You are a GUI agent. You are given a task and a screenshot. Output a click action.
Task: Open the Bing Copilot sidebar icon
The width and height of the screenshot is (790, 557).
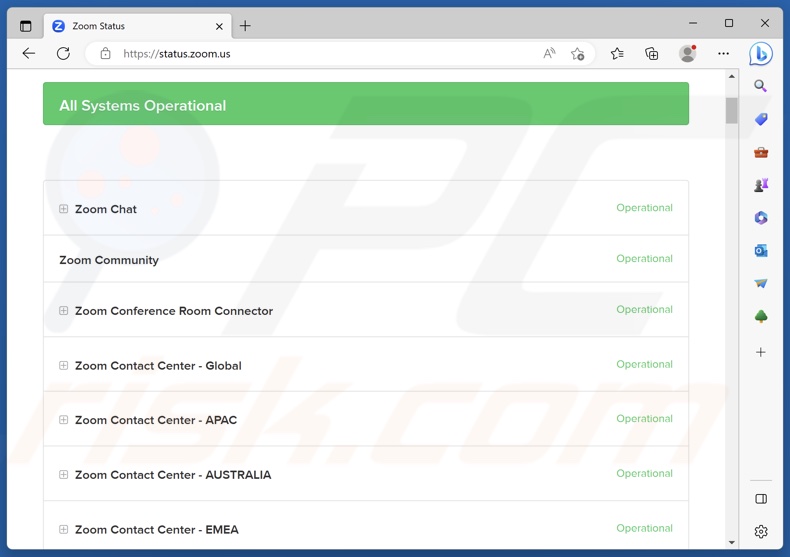(x=761, y=54)
